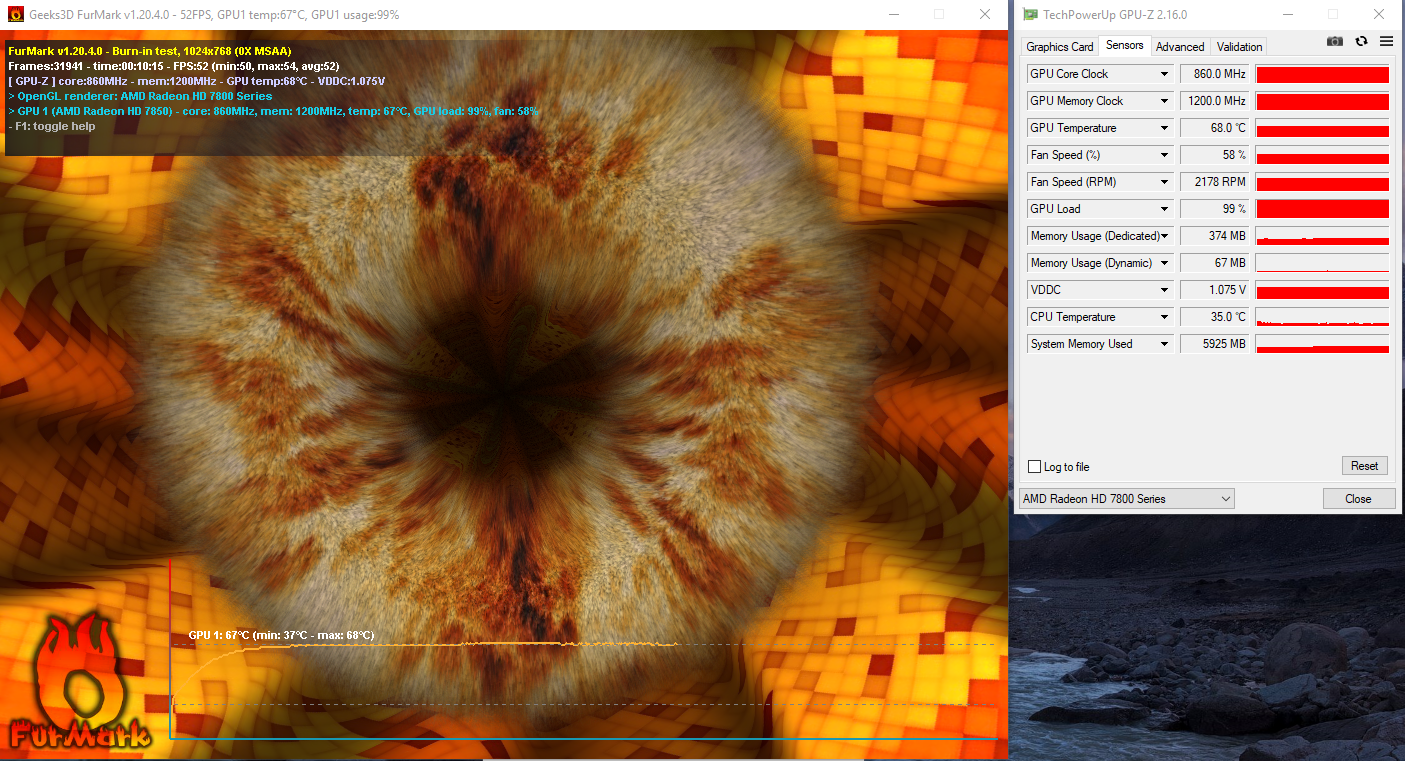Viewport: 1405px width, 761px height.
Task: Click the GPU Core Clock graph bar
Action: (x=1322, y=74)
